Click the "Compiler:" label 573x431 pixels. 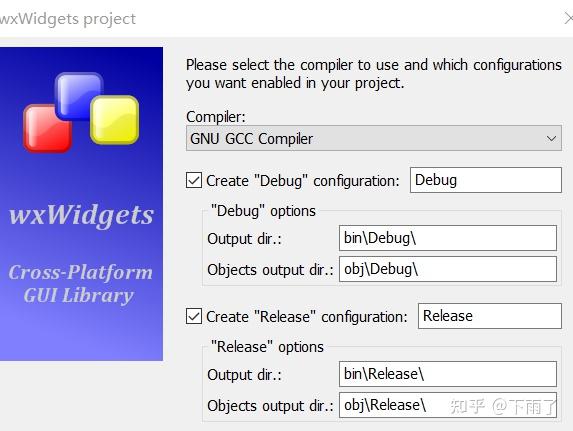[216, 117]
